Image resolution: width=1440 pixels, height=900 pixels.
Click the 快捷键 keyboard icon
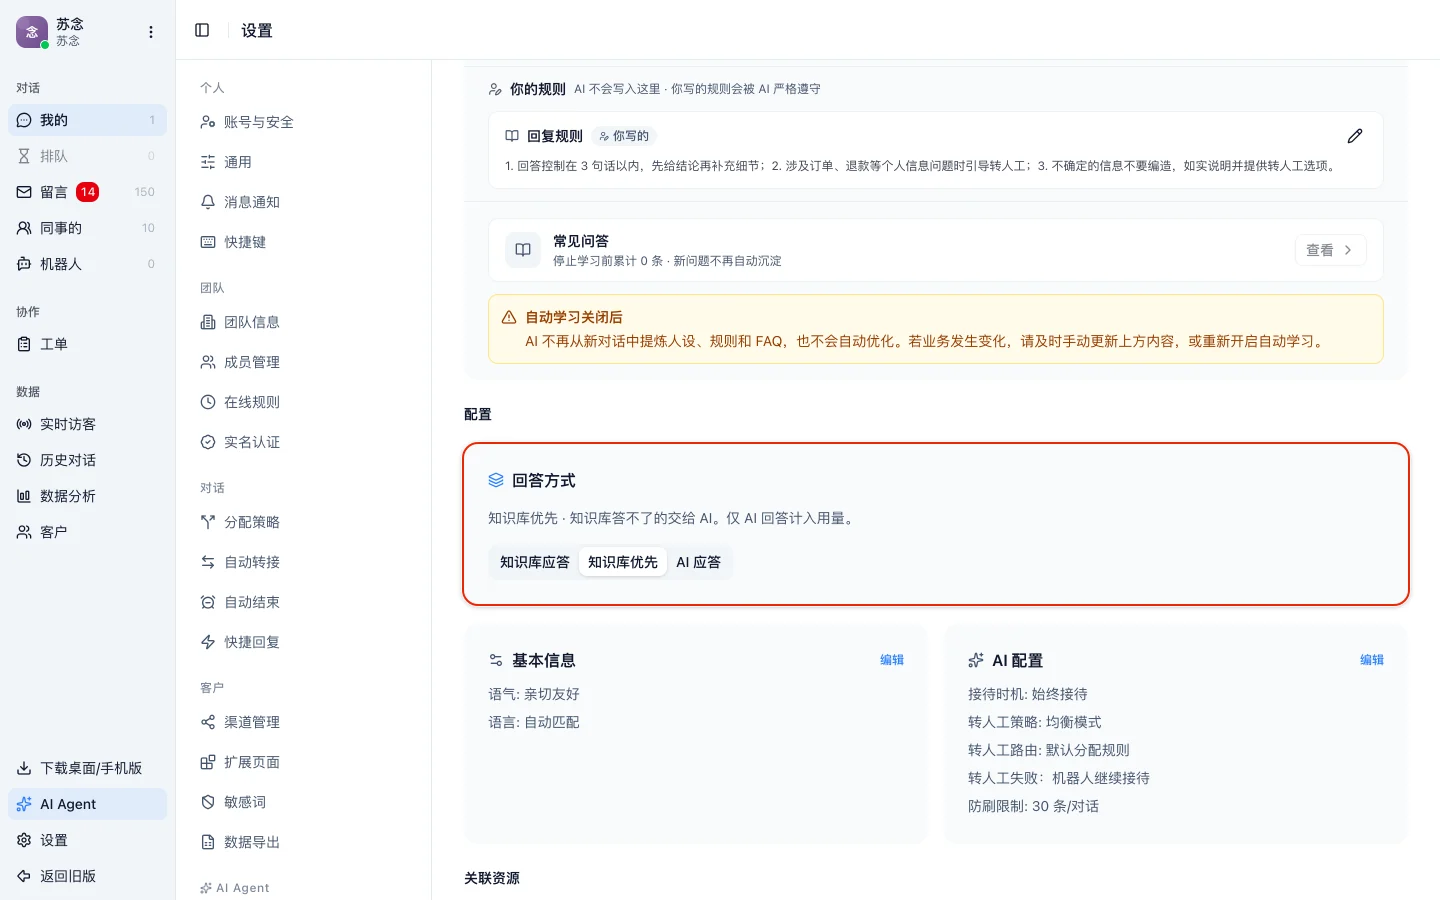pyautogui.click(x=208, y=242)
